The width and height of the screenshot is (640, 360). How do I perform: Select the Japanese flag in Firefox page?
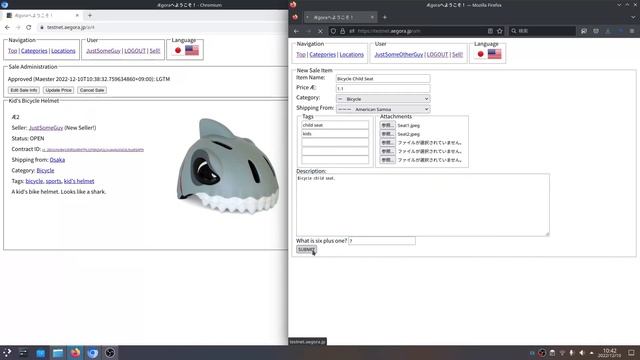(x=480, y=54)
